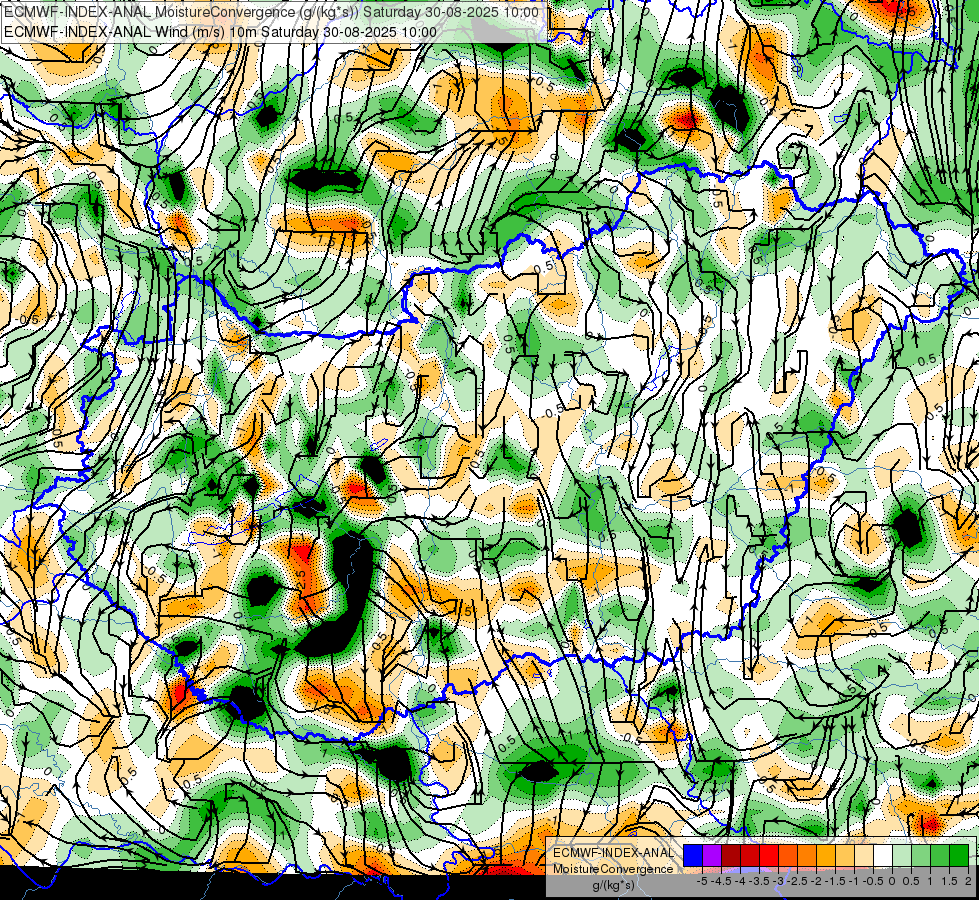
Task: Click the g/(kg*s) unit label in legend
Action: (613, 886)
